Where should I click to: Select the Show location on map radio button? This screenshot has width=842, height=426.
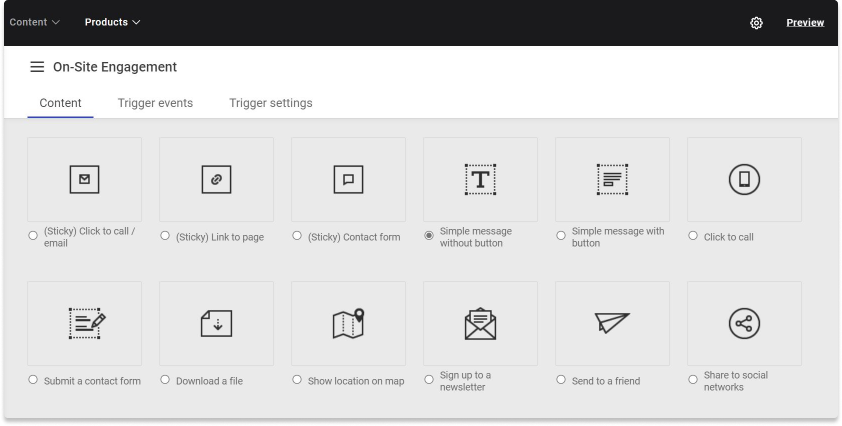[297, 379]
